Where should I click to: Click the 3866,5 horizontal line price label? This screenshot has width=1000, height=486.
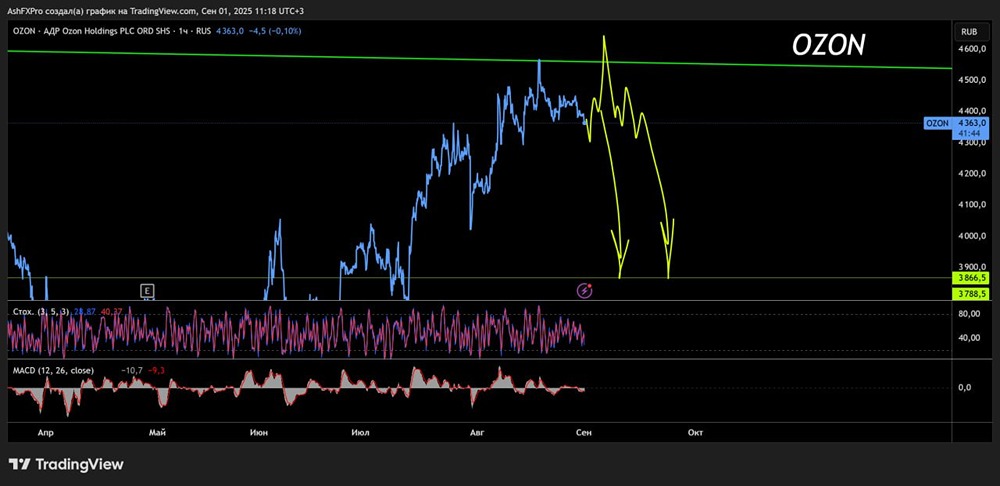(x=970, y=278)
